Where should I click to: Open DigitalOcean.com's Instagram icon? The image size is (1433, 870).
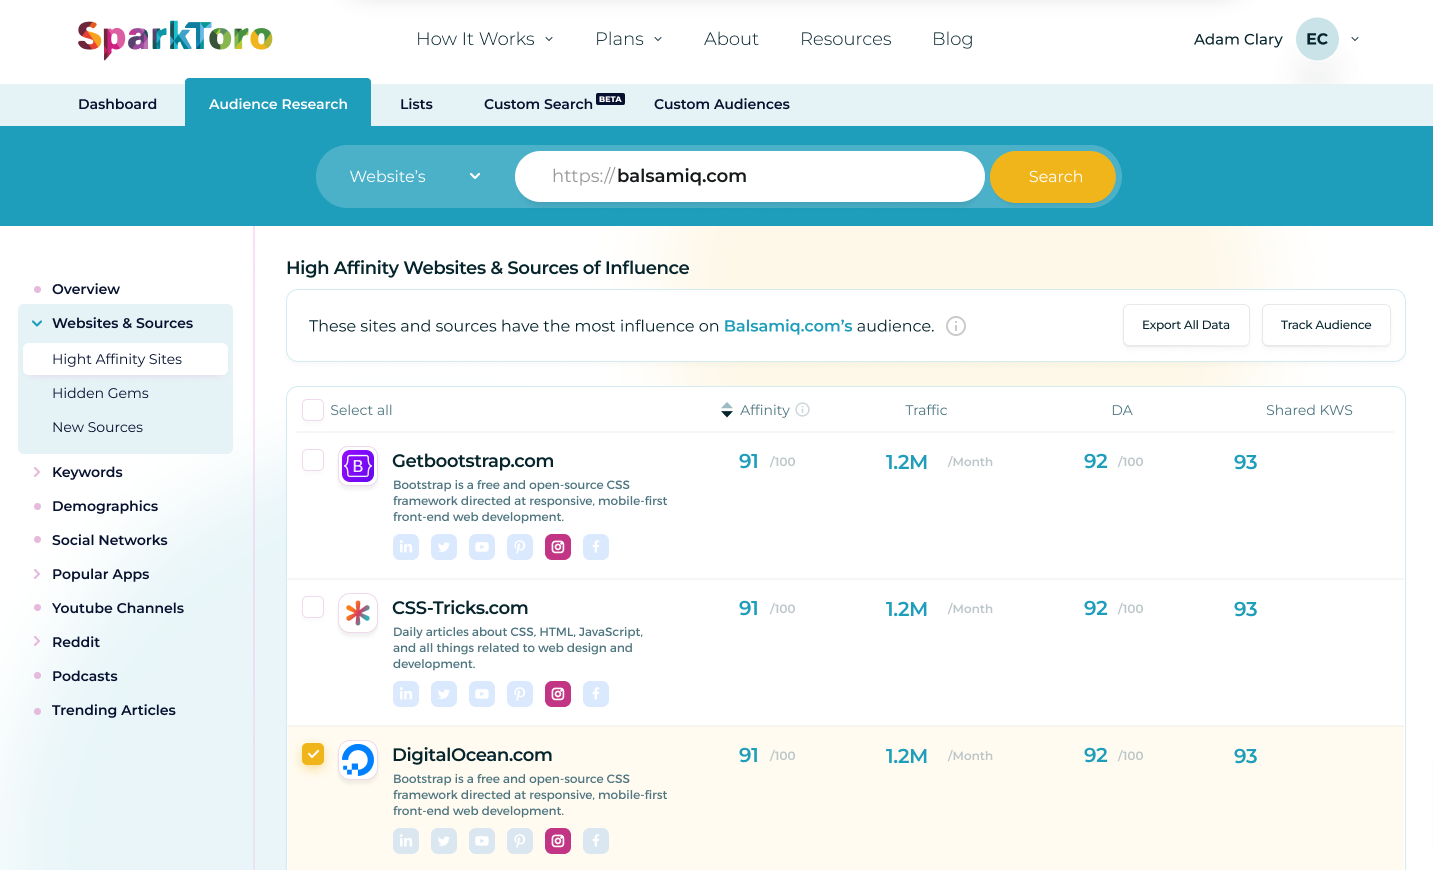point(558,841)
